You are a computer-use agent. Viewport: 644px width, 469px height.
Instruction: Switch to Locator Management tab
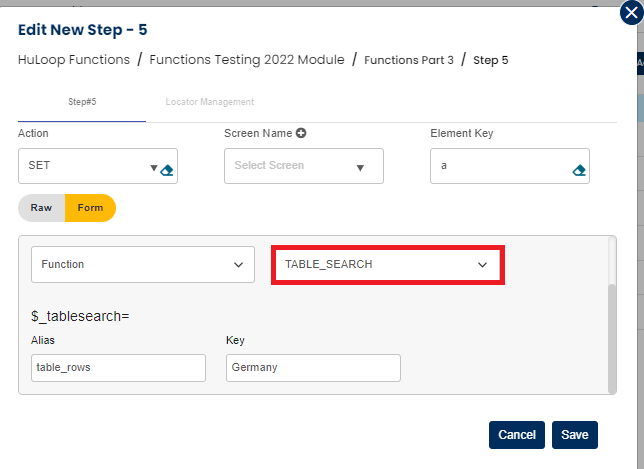pos(210,102)
